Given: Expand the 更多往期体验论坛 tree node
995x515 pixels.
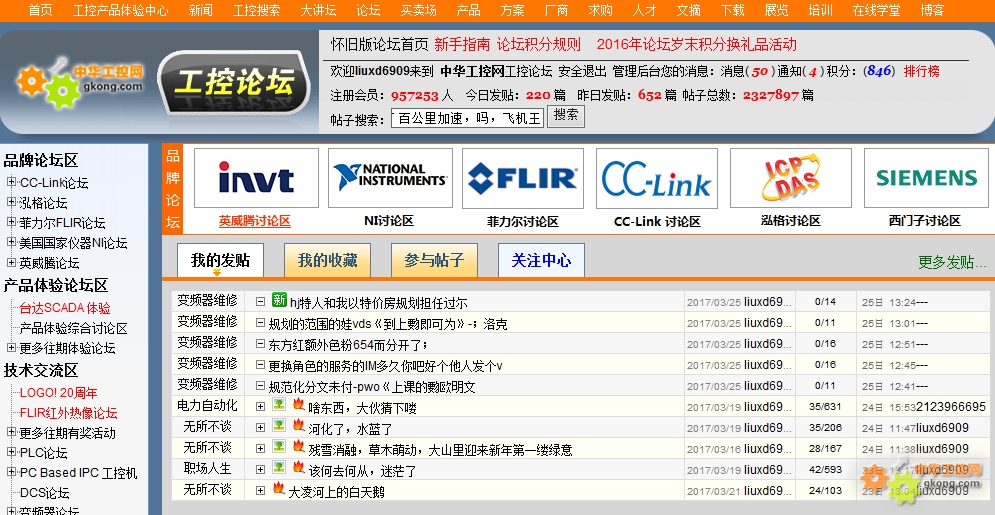Looking at the screenshot, I should (x=11, y=348).
